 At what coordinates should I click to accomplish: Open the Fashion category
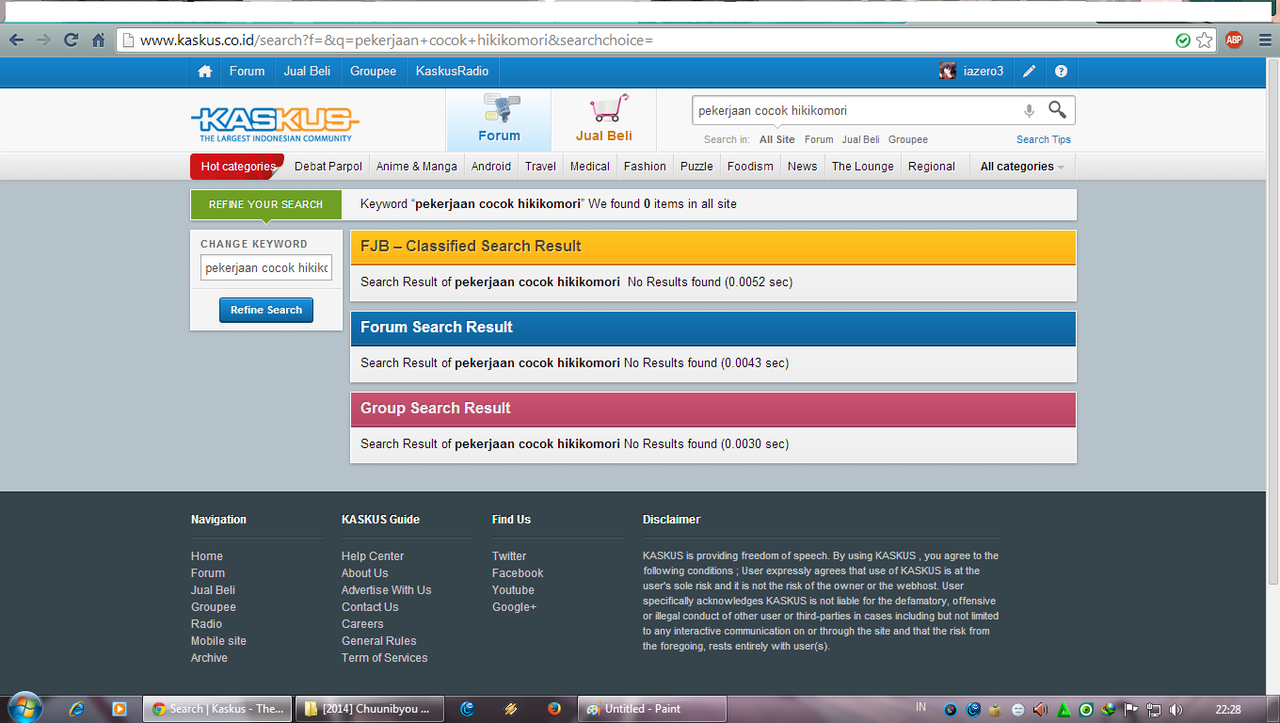click(645, 166)
